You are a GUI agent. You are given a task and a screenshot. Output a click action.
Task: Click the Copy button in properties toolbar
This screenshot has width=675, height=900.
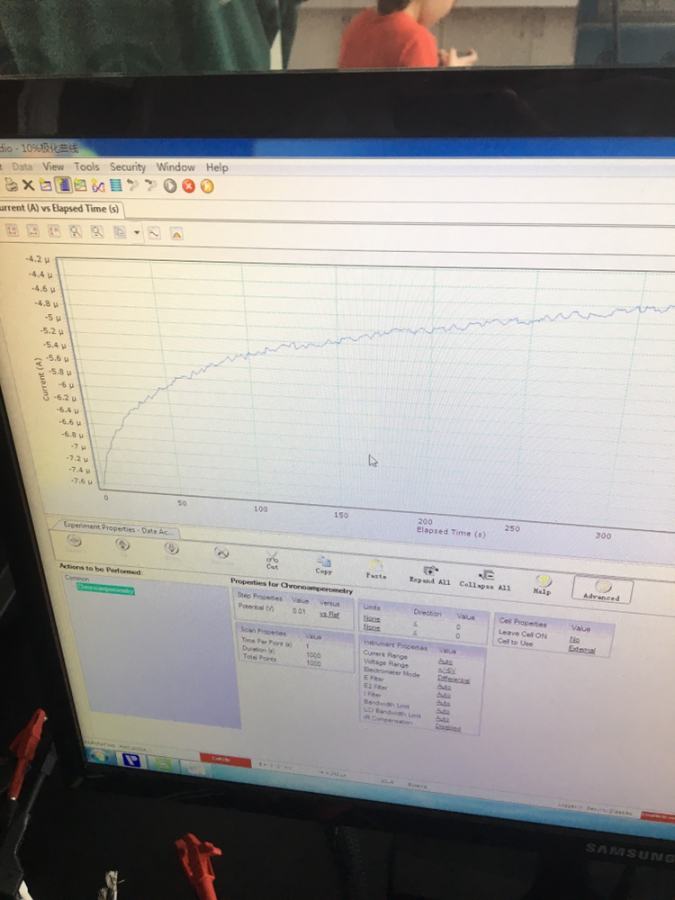pos(323,565)
